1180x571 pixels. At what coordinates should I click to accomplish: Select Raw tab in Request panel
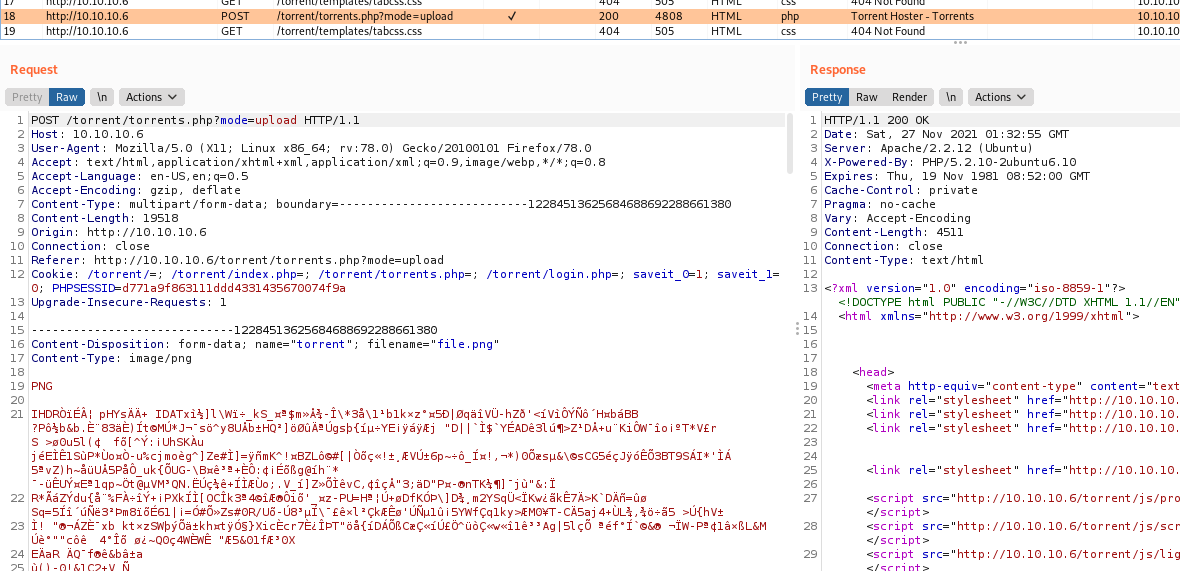point(67,97)
